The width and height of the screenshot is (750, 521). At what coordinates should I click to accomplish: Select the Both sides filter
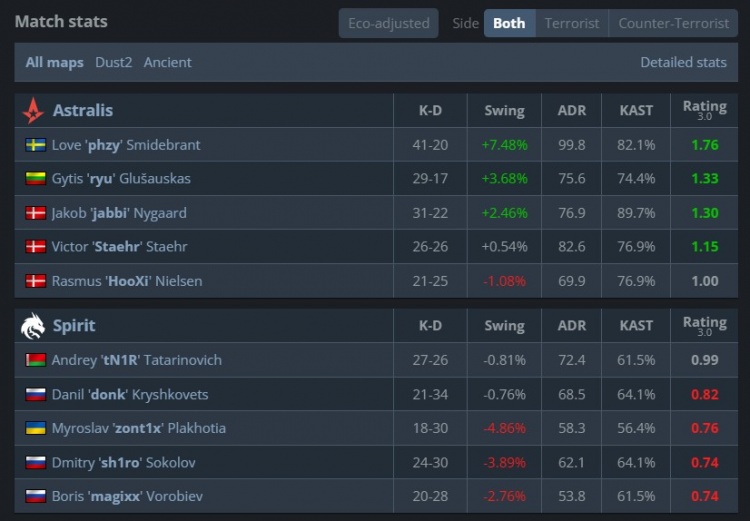(509, 23)
